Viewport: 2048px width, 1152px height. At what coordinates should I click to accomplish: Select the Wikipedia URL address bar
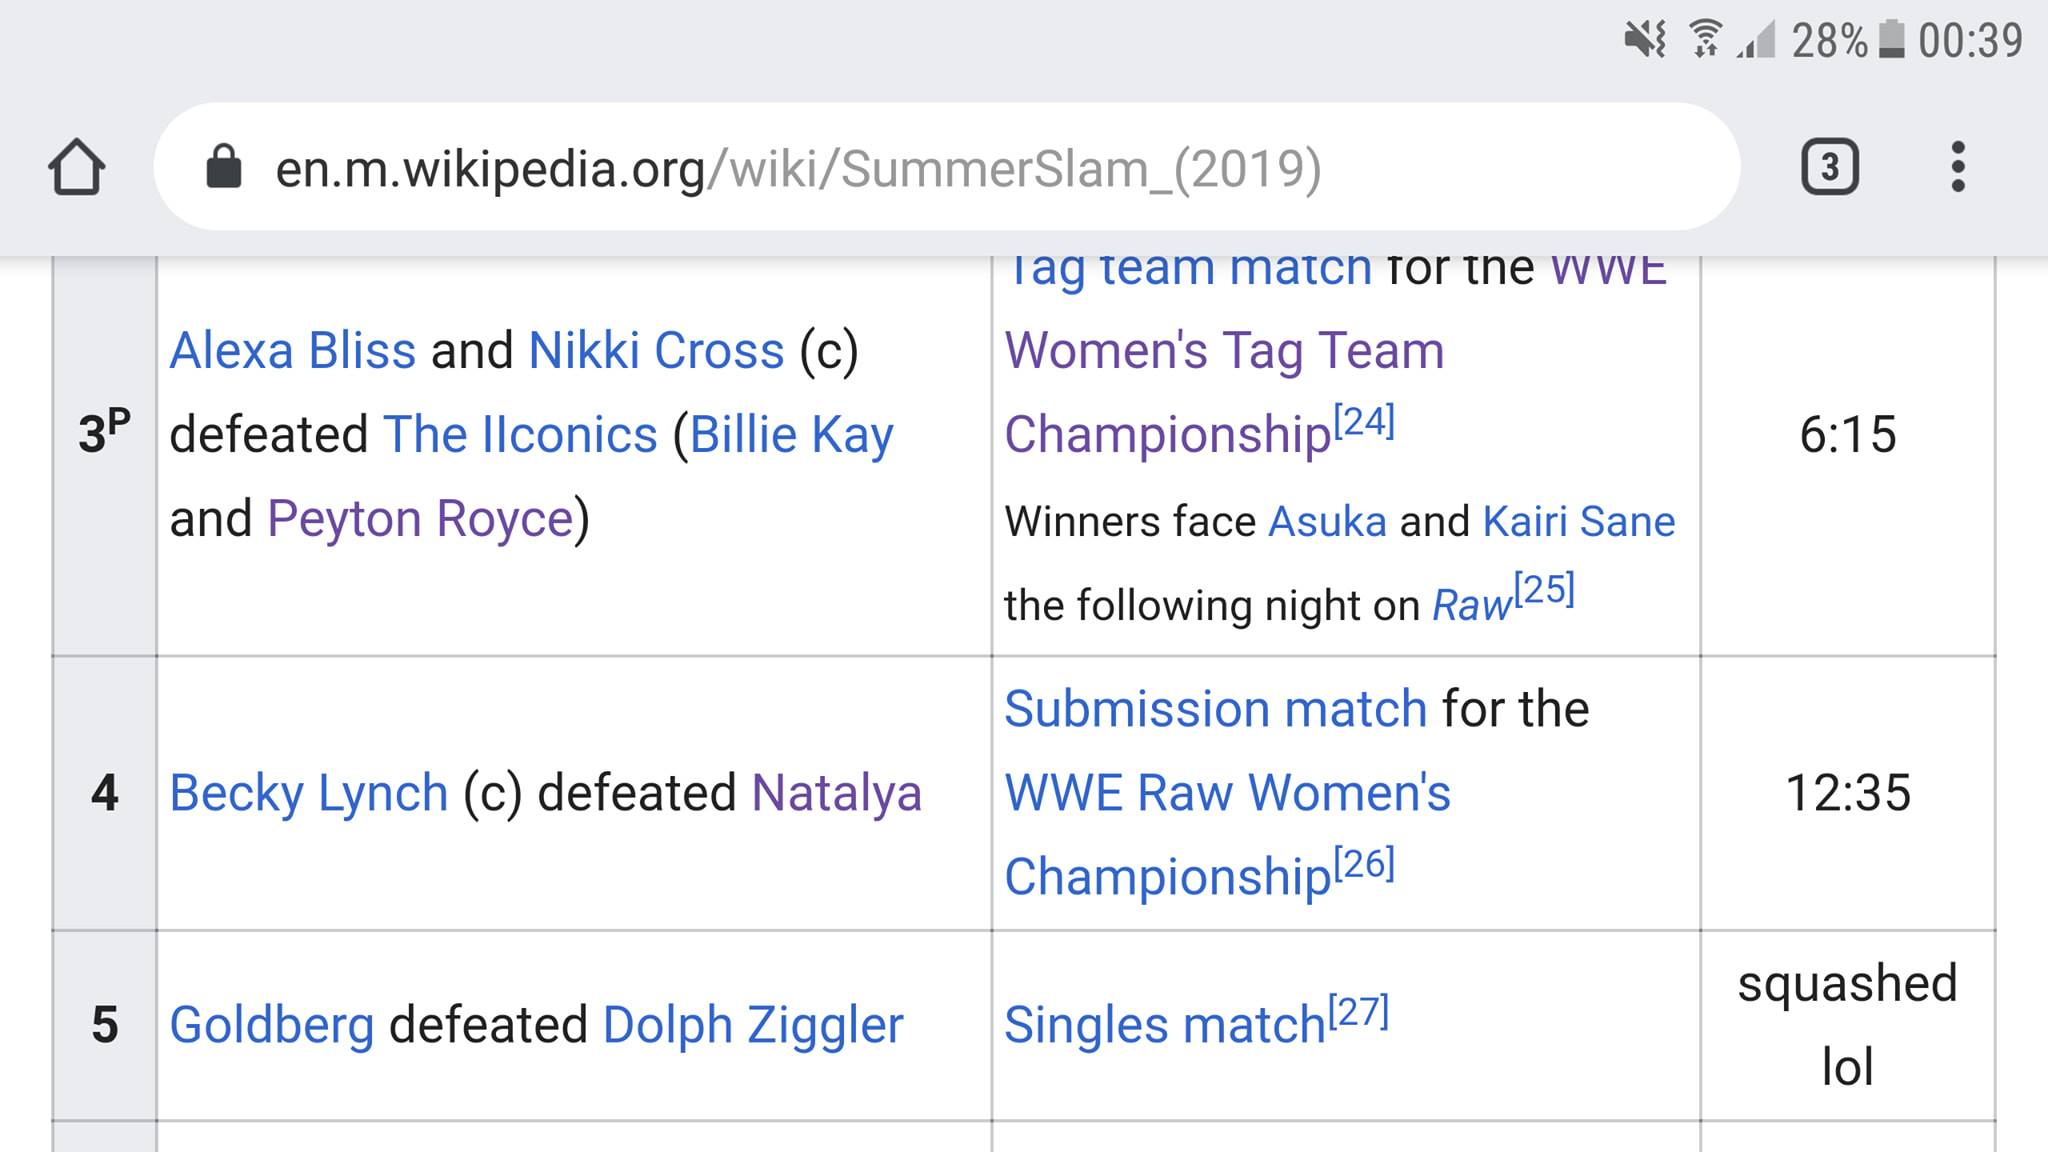pyautogui.click(x=946, y=167)
